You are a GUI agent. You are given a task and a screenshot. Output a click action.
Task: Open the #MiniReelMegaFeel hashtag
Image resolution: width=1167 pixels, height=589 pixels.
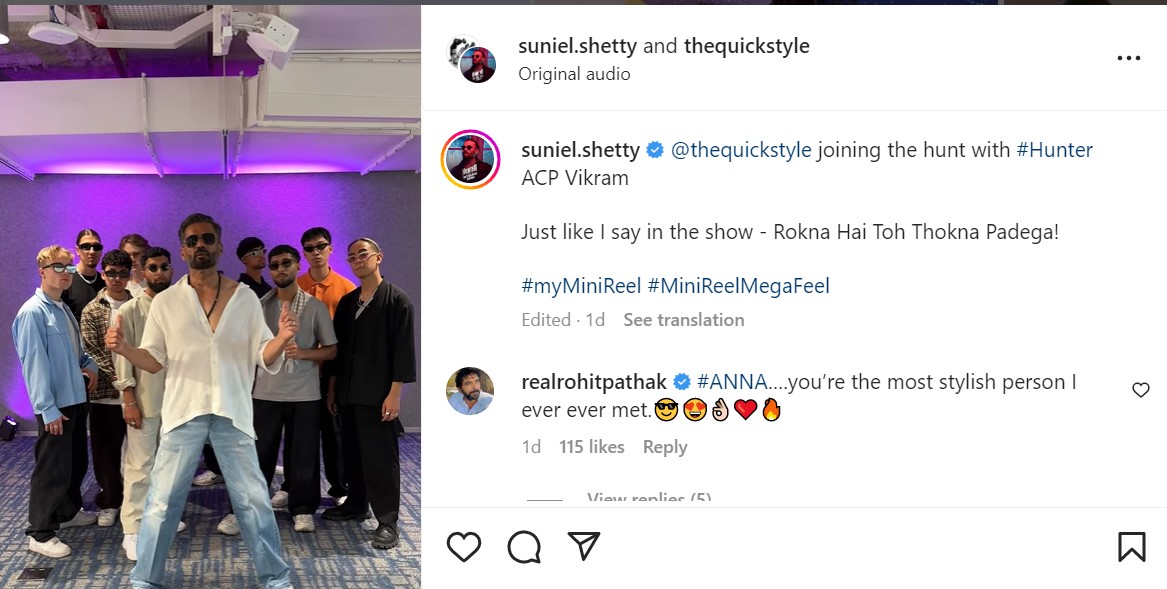tap(738, 286)
